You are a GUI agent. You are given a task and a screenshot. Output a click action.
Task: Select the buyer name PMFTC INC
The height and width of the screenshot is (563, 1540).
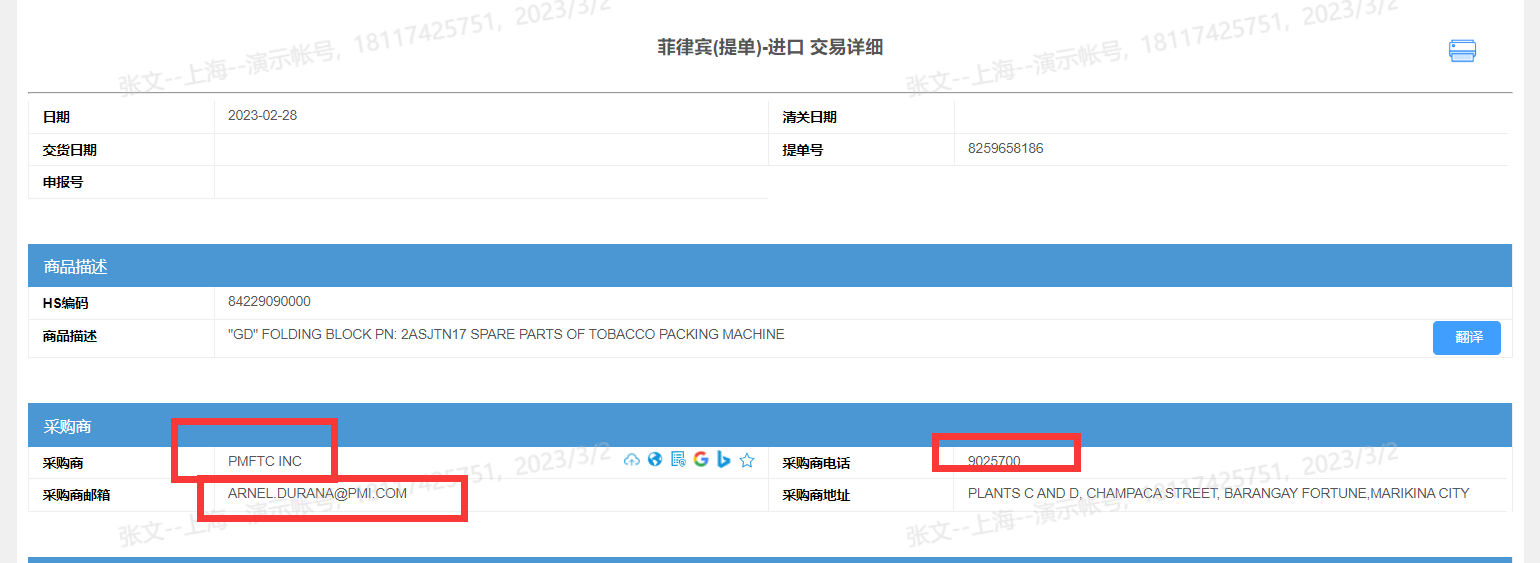click(265, 461)
